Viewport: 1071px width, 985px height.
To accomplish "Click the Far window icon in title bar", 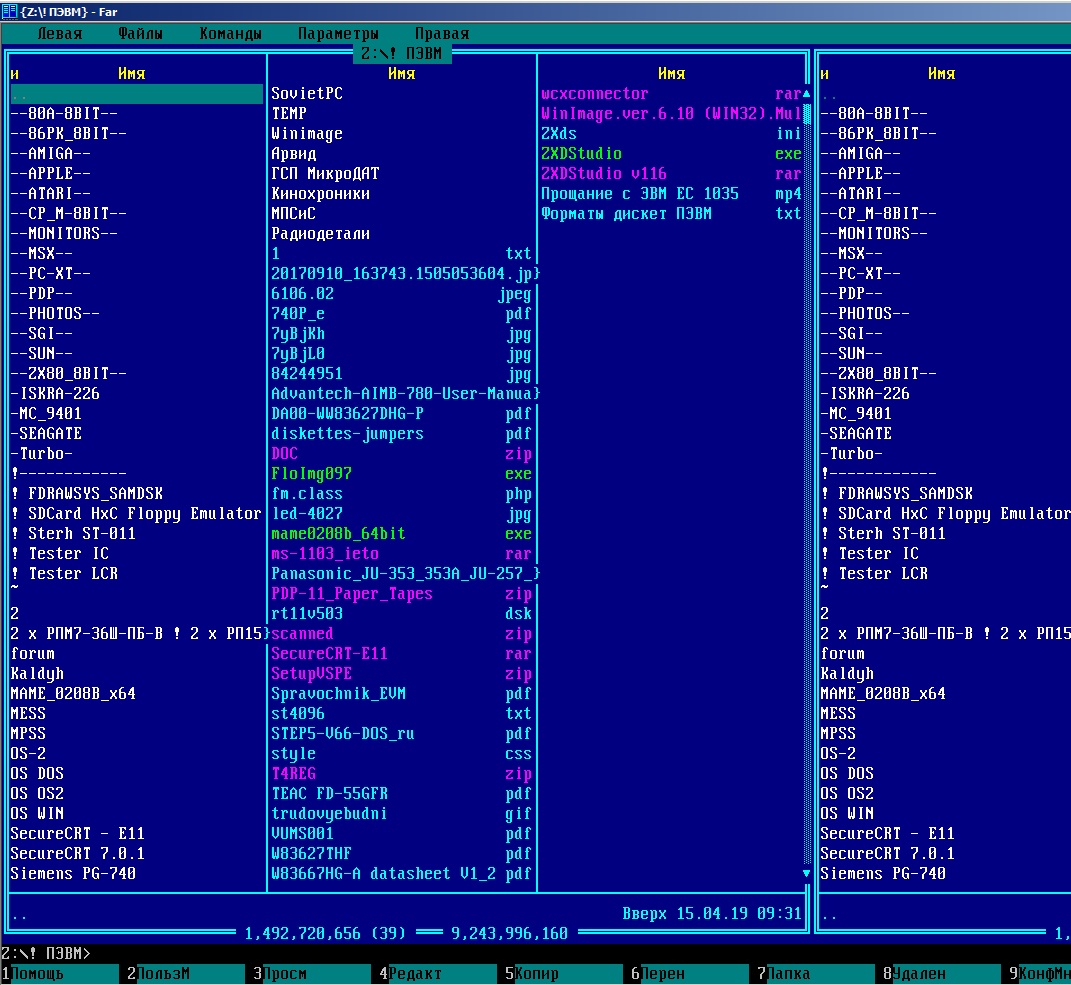I will pos(9,11).
